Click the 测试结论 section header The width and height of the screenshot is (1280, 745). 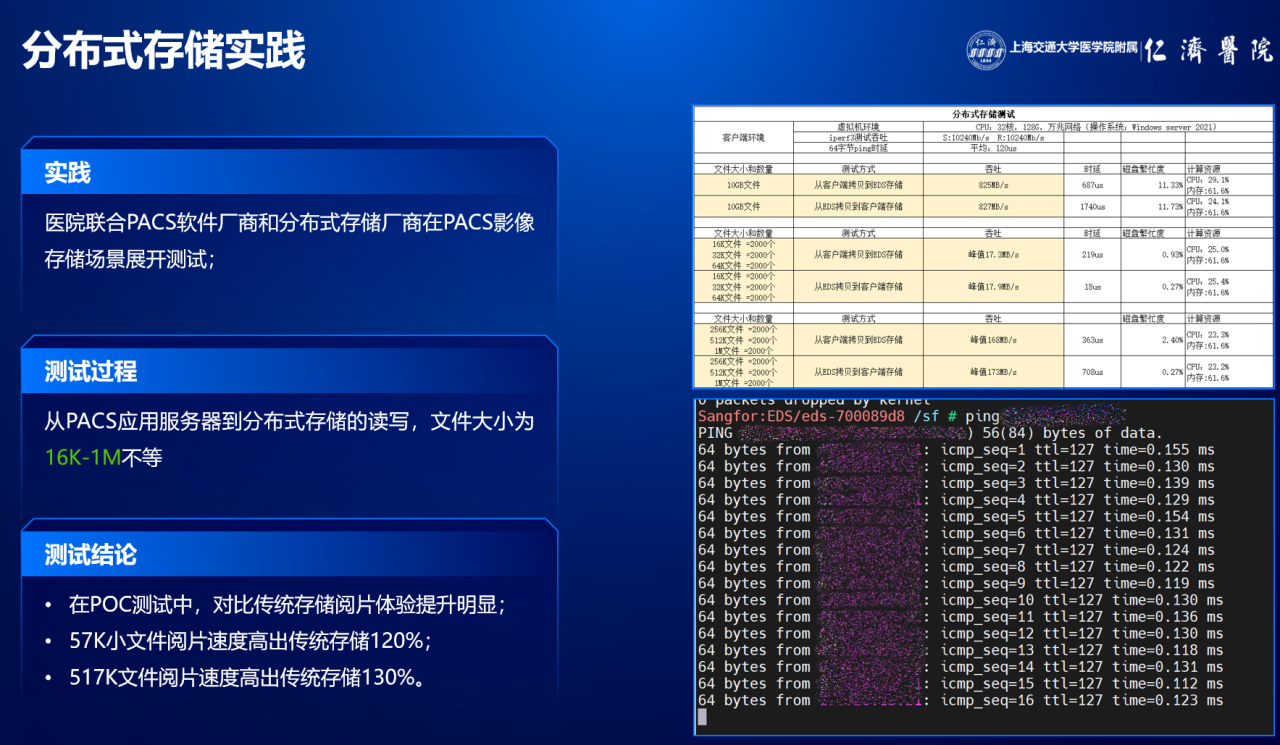pos(90,555)
